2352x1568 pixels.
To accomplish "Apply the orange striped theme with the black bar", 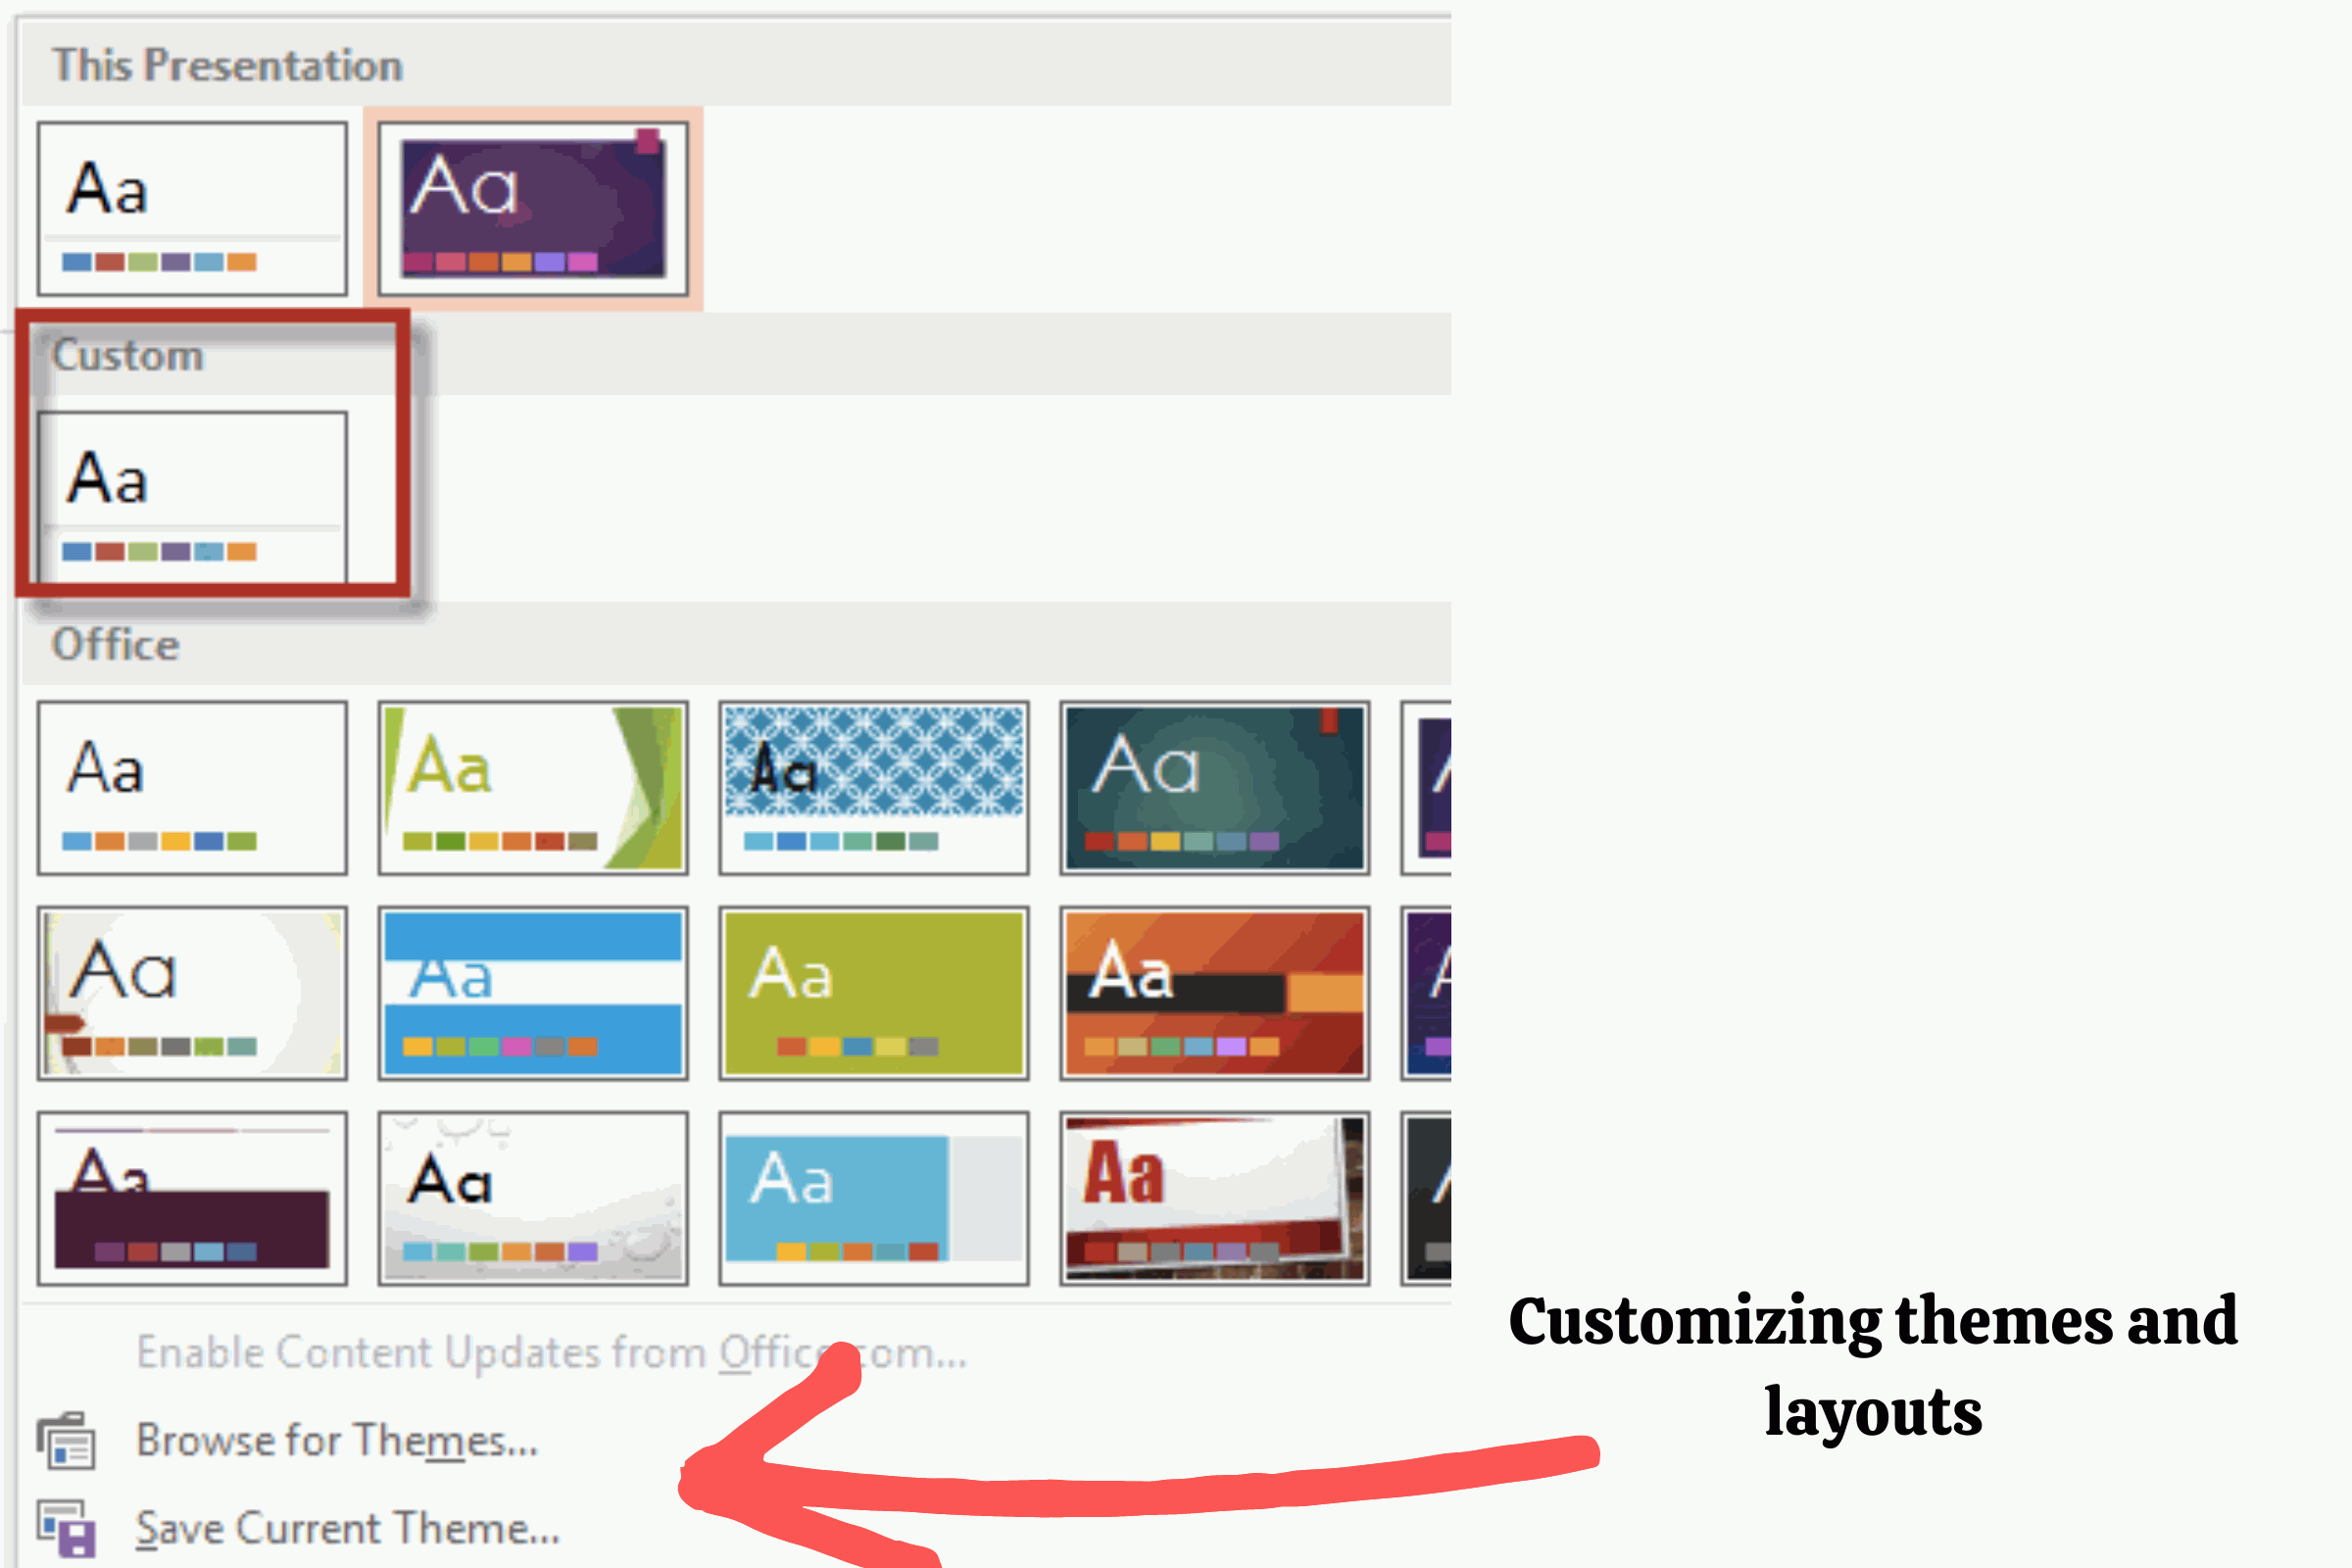I will [1215, 993].
